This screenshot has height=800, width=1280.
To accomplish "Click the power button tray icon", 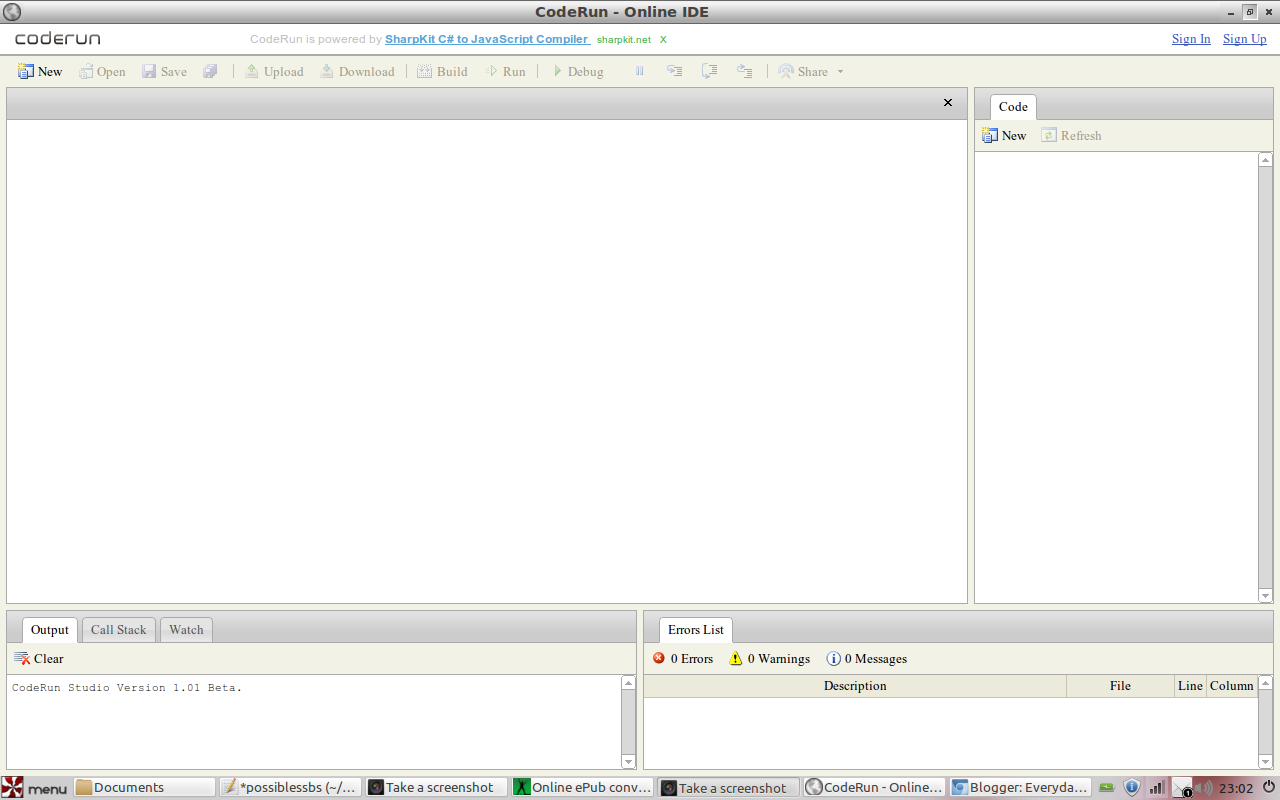I will click(1268, 787).
